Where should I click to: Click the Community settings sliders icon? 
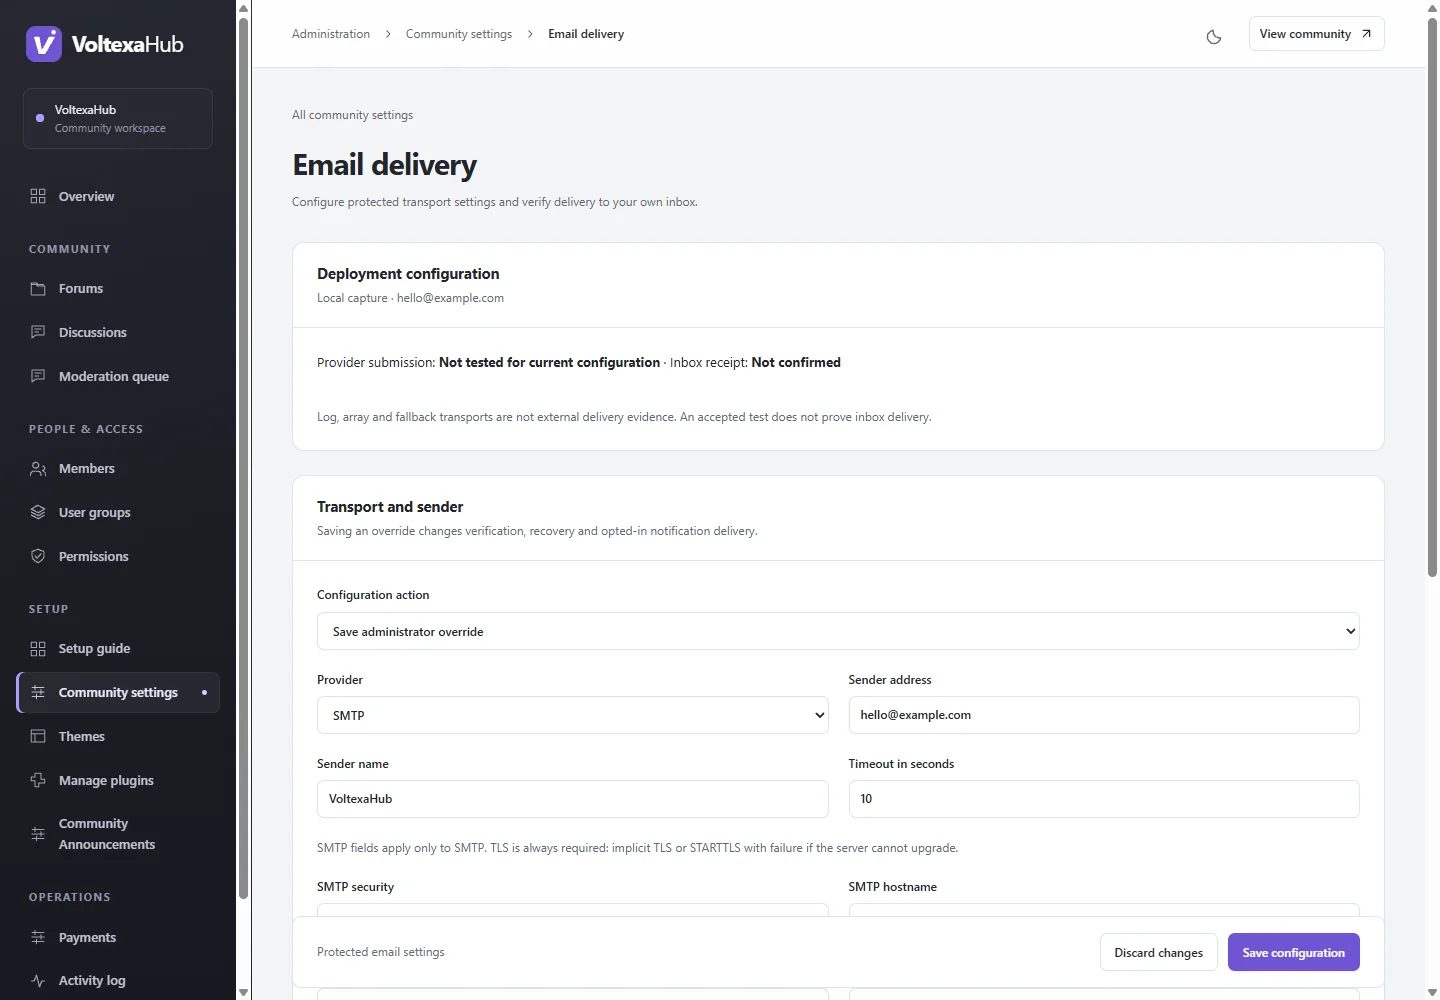38,692
